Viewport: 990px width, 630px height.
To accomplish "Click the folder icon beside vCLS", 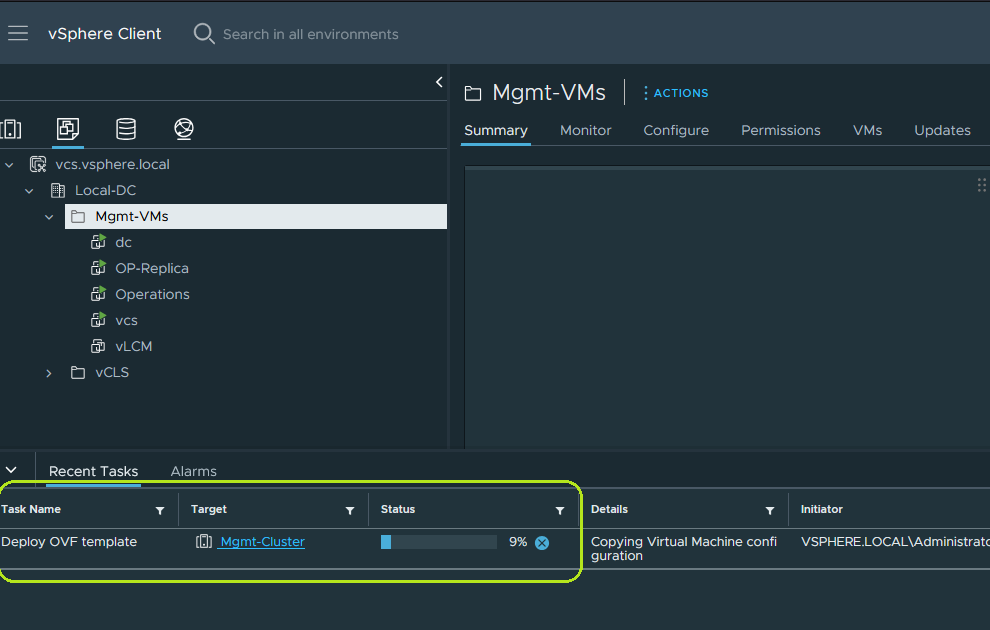I will 78,372.
